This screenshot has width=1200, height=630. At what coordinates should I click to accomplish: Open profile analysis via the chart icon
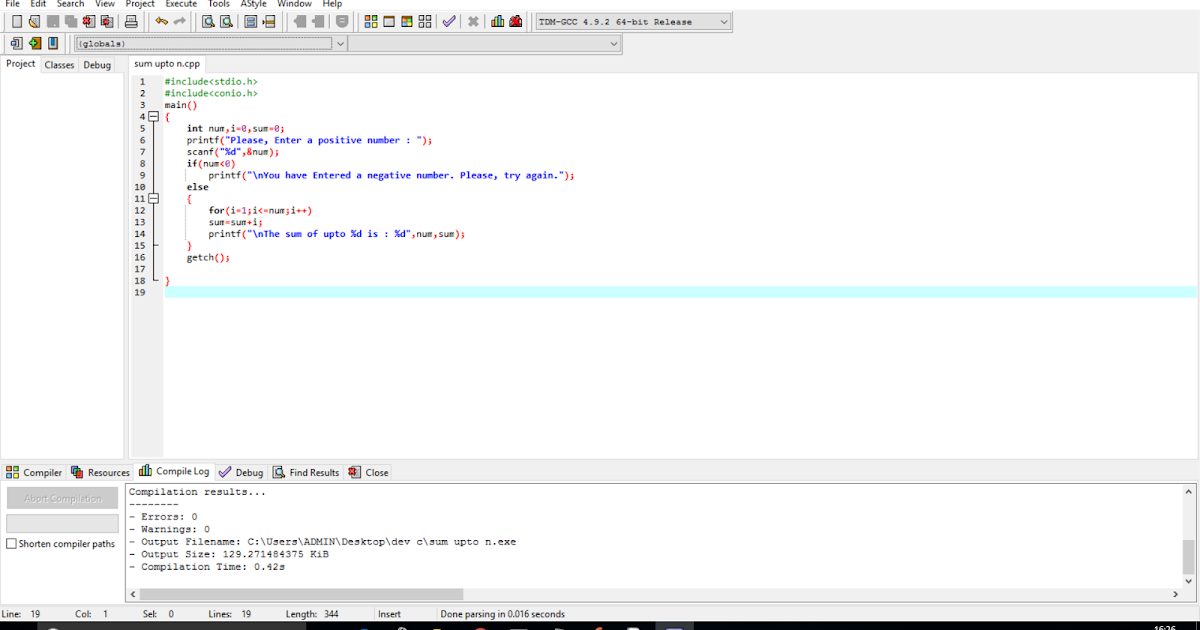coord(497,20)
